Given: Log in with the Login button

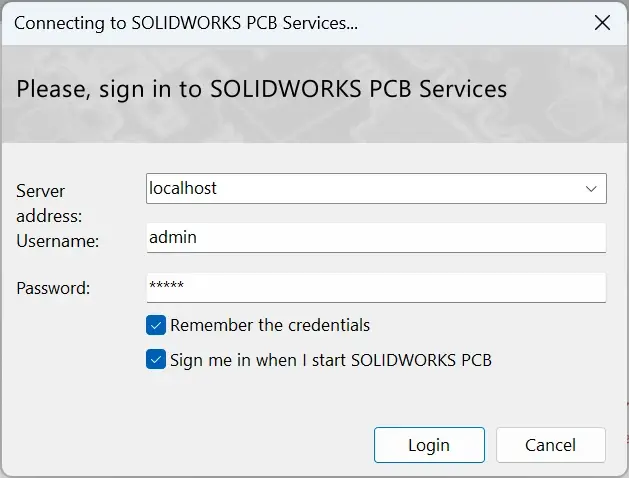Looking at the screenshot, I should (429, 445).
